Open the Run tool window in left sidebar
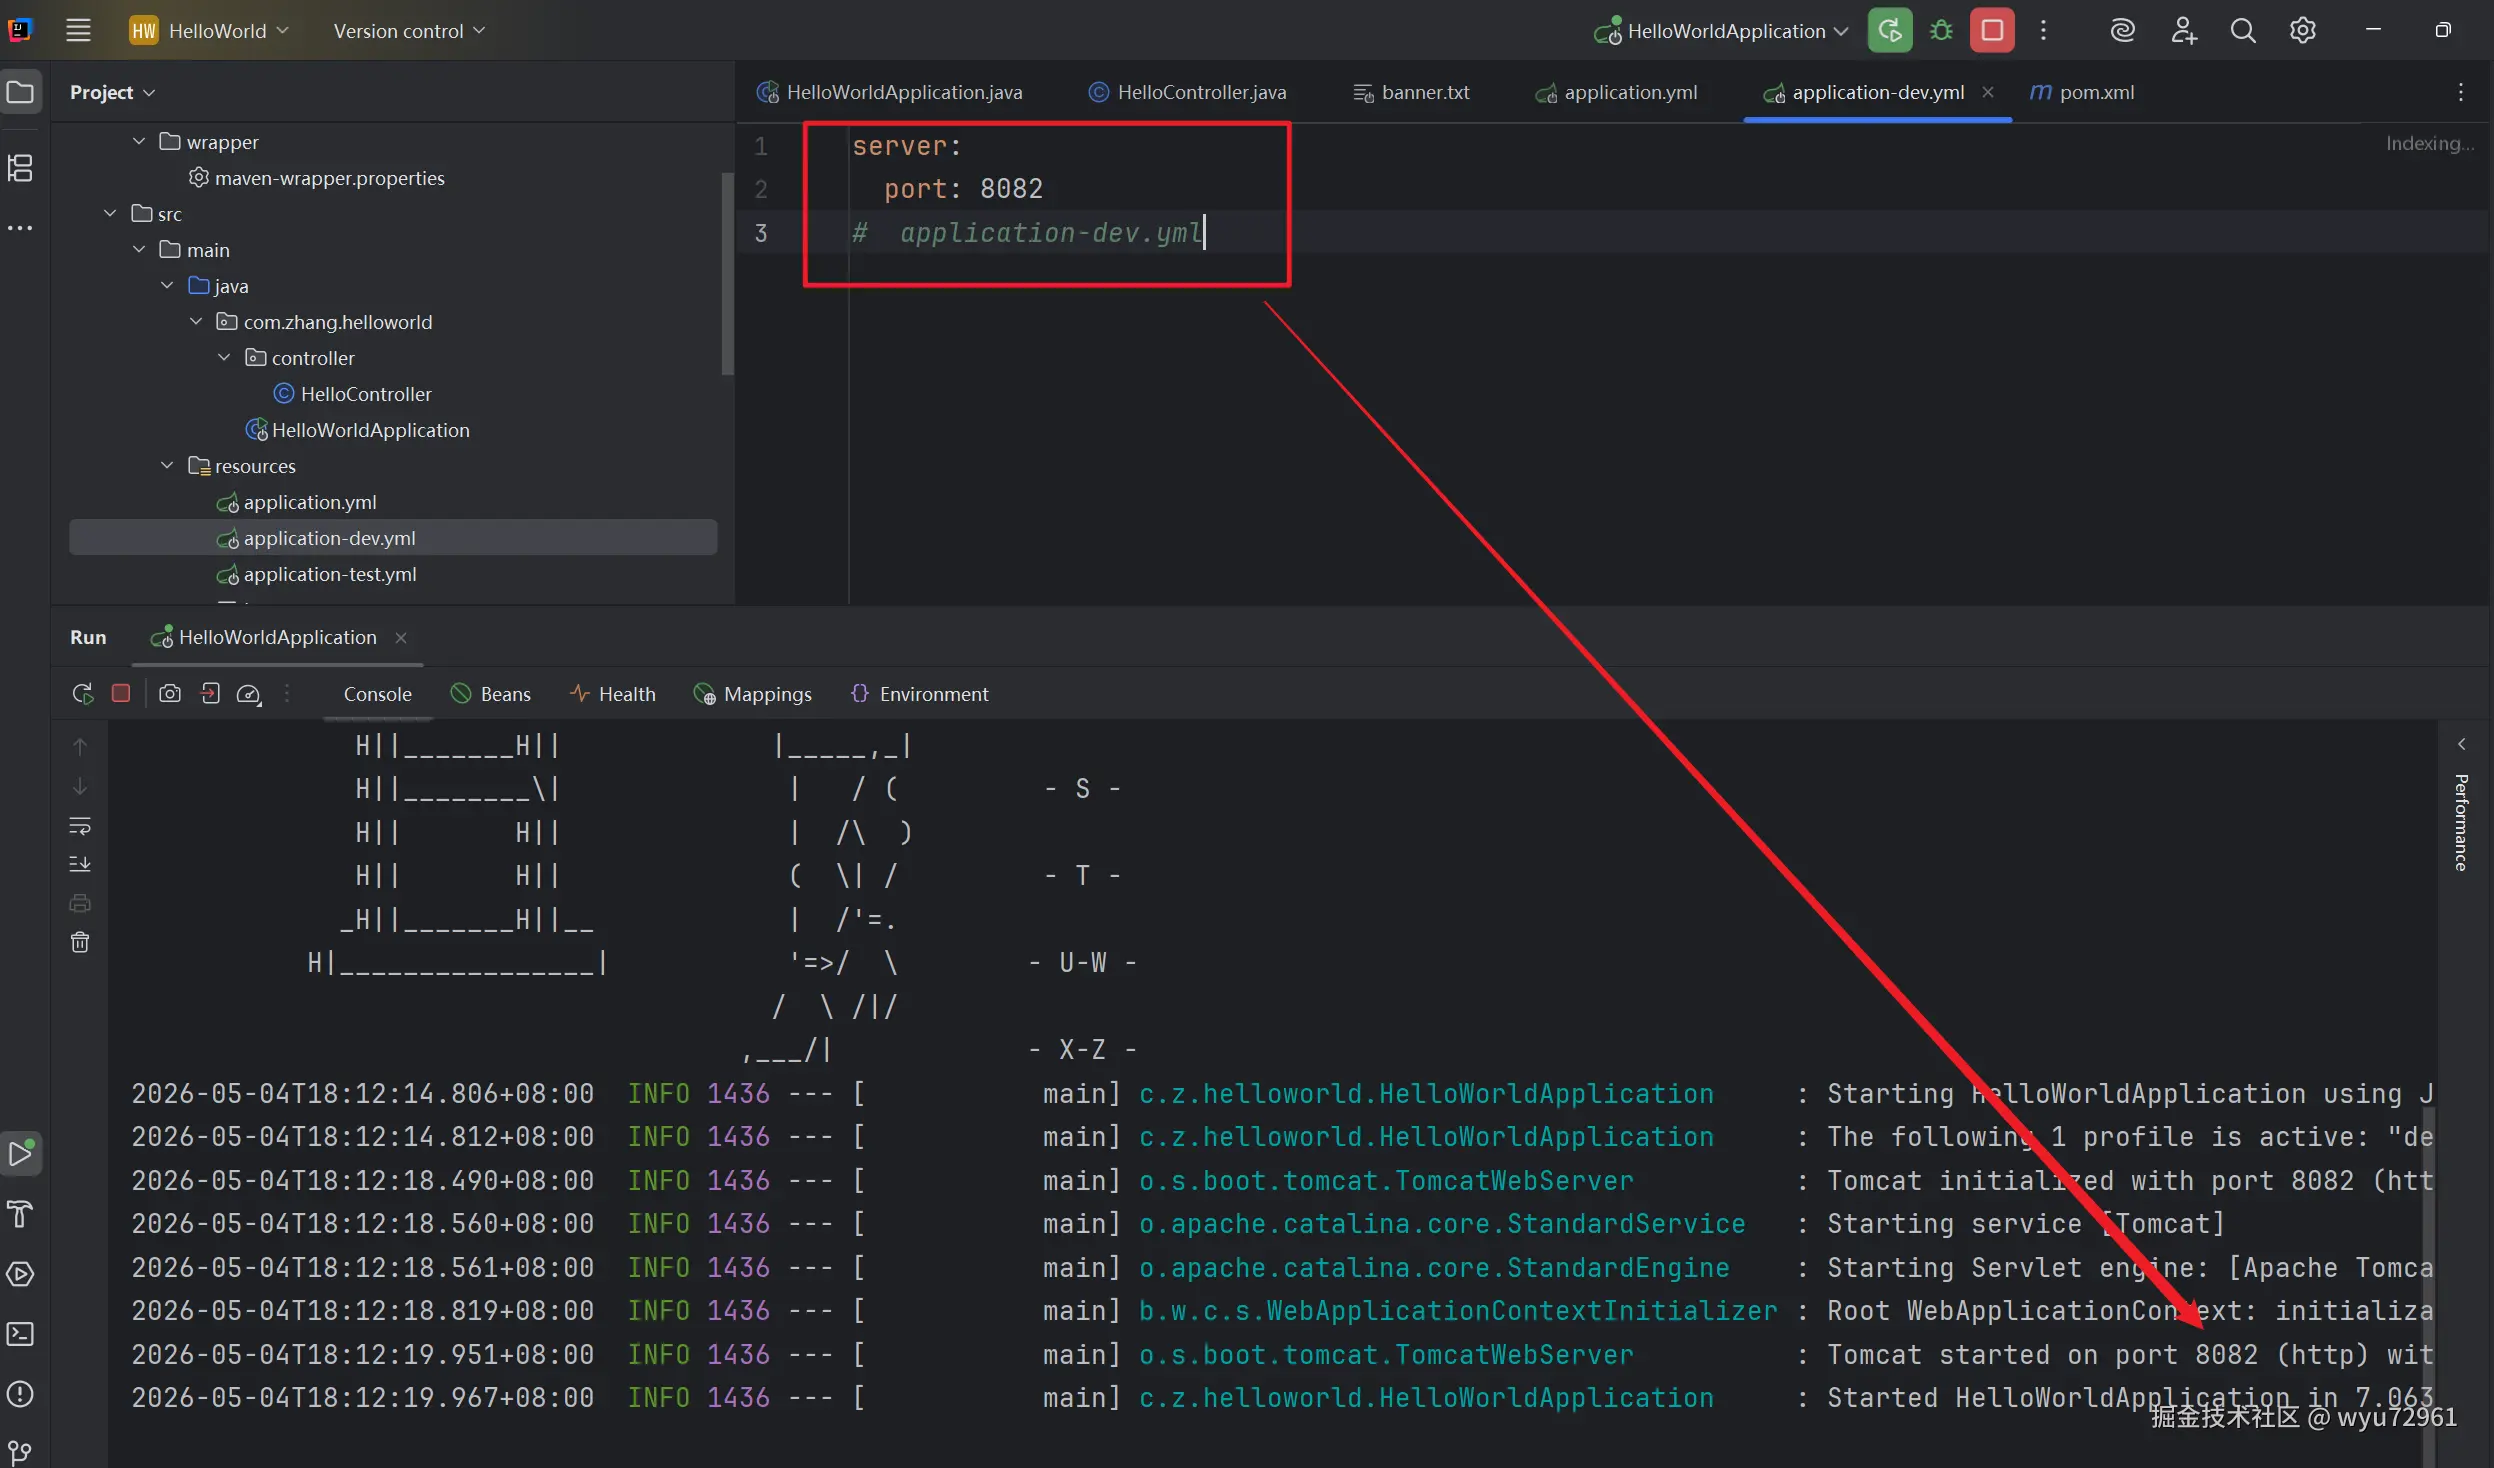 click(x=21, y=1153)
